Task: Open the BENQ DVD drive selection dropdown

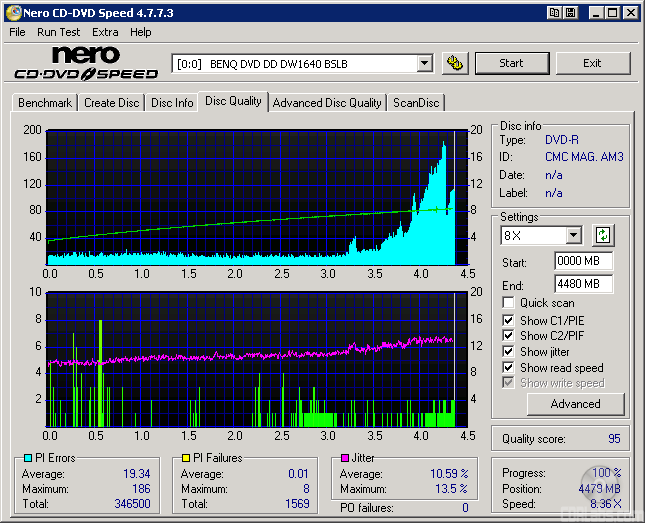Action: tap(424, 64)
